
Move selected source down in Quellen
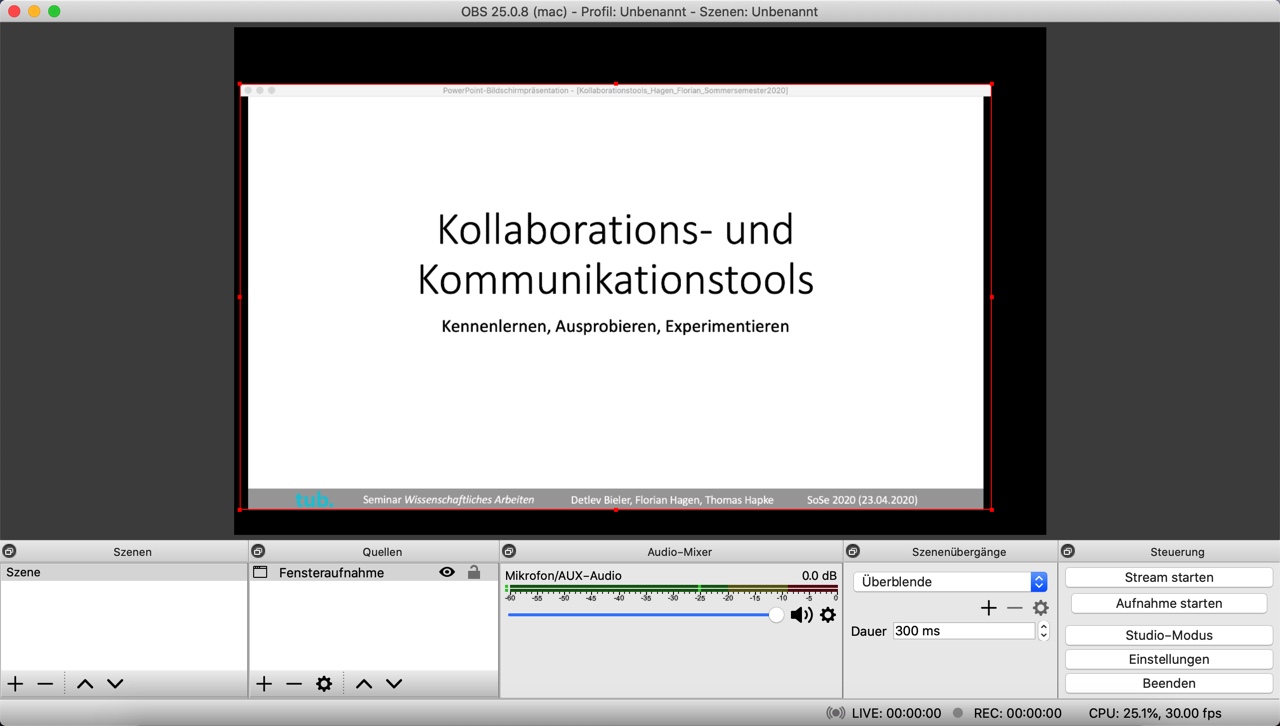tap(394, 684)
